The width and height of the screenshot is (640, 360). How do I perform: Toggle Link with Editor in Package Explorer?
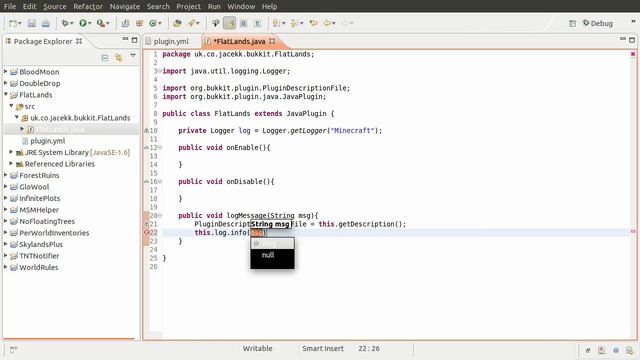click(119, 58)
